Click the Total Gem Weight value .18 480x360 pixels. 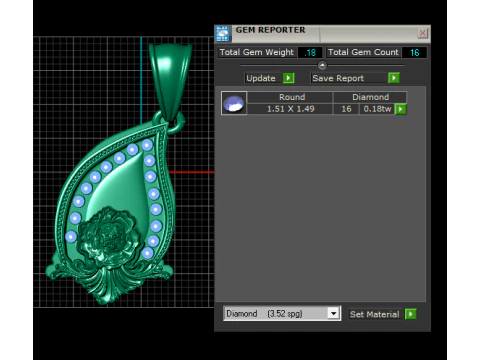tap(310, 52)
